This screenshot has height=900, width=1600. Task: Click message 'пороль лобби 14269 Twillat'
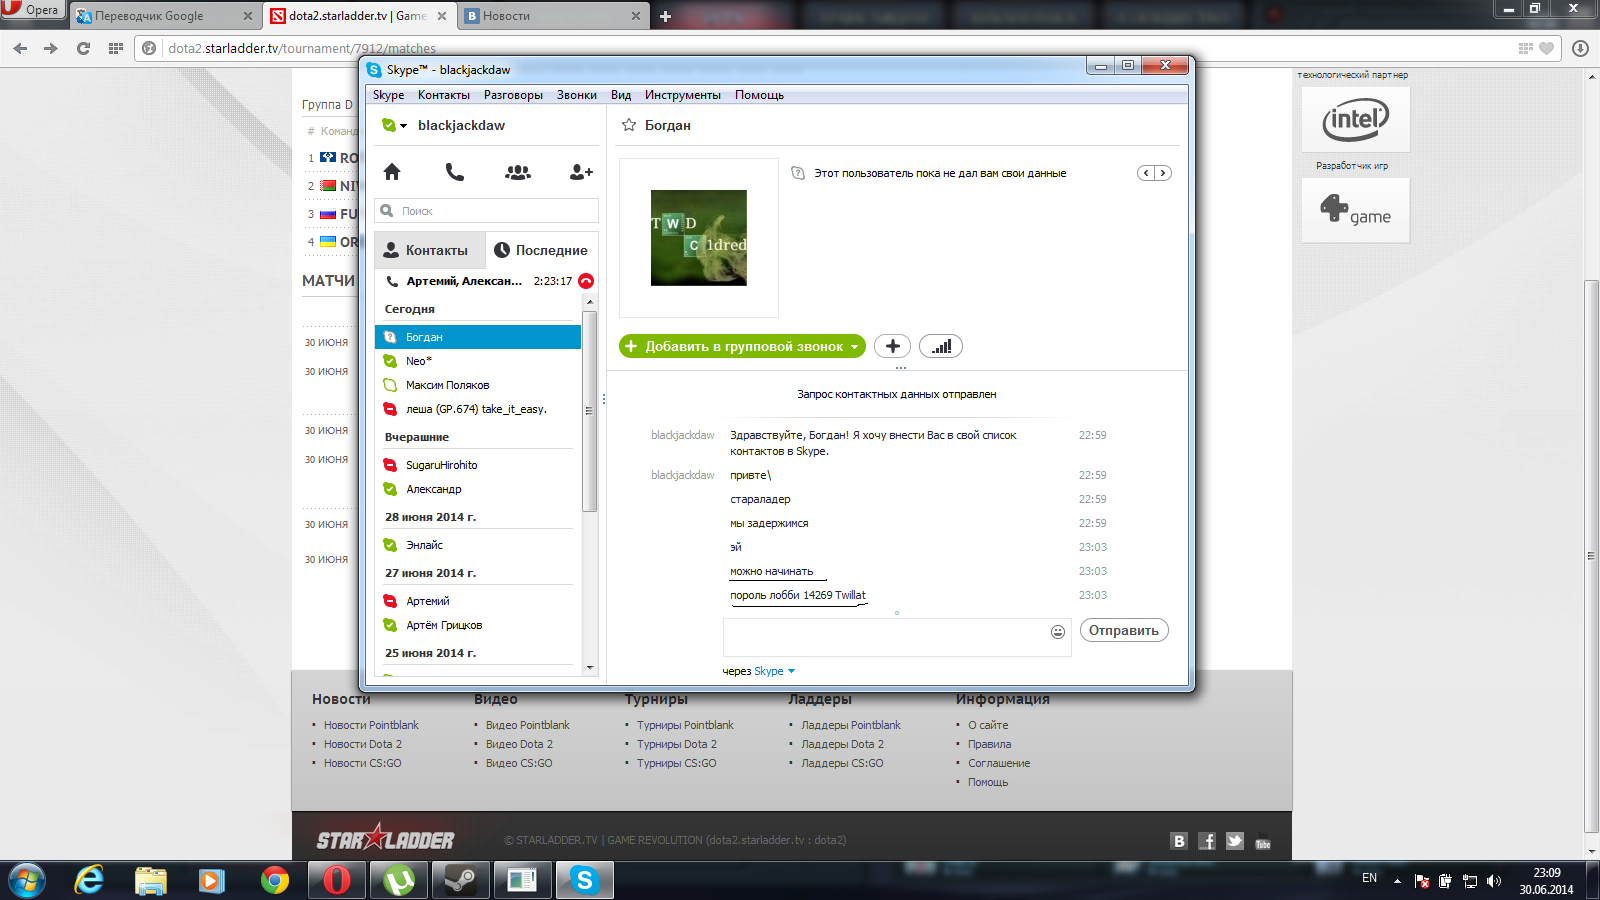[798, 595]
